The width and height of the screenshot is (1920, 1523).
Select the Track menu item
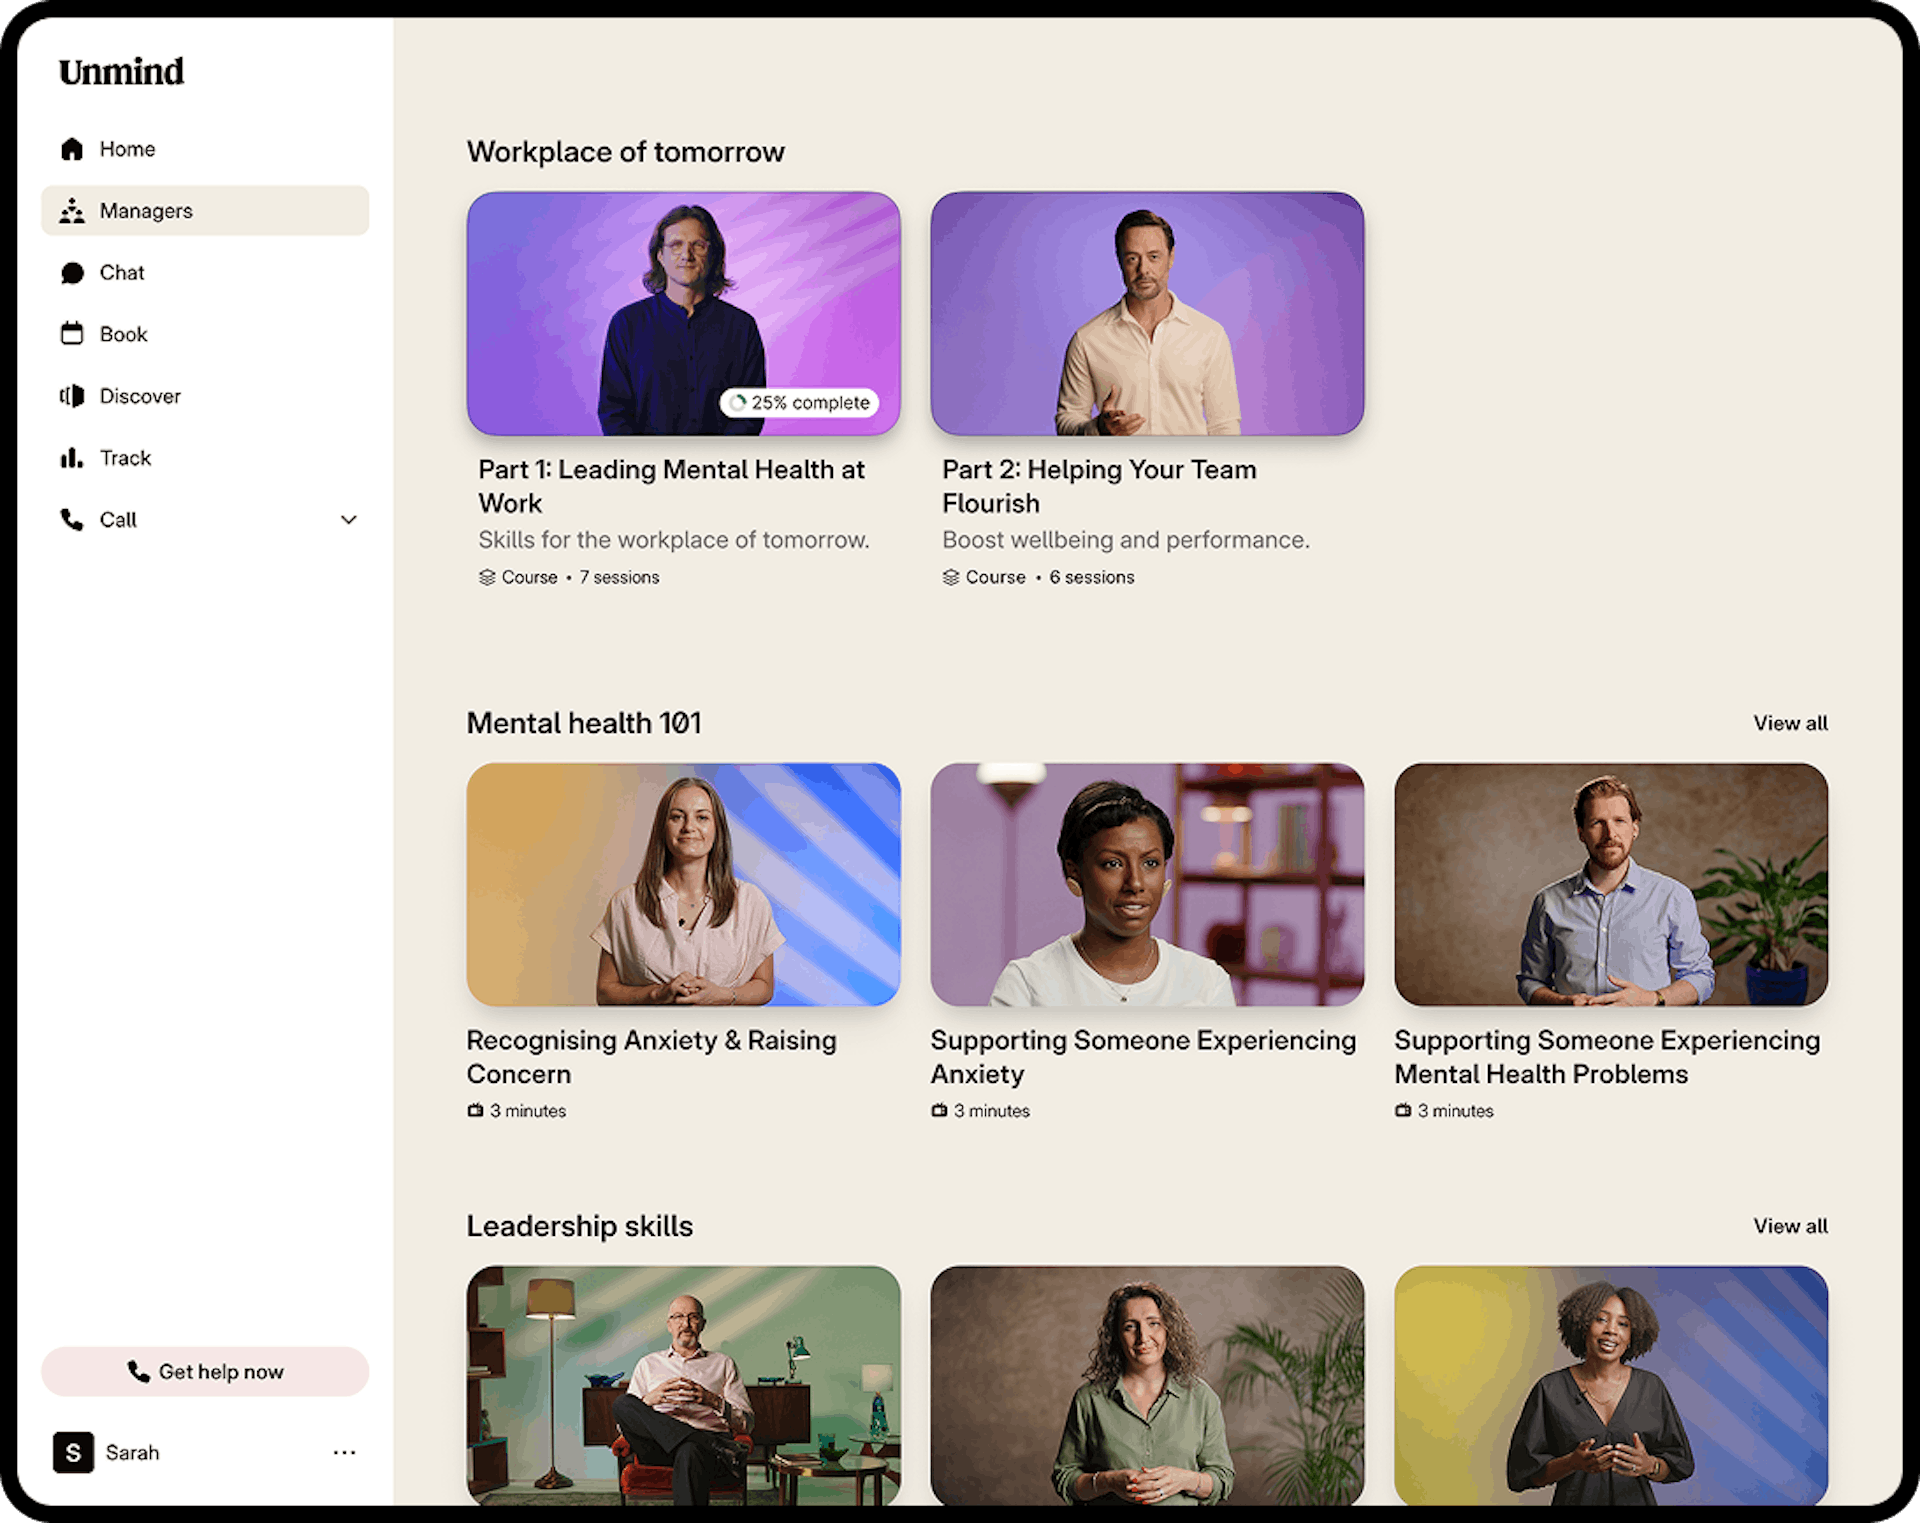click(125, 458)
